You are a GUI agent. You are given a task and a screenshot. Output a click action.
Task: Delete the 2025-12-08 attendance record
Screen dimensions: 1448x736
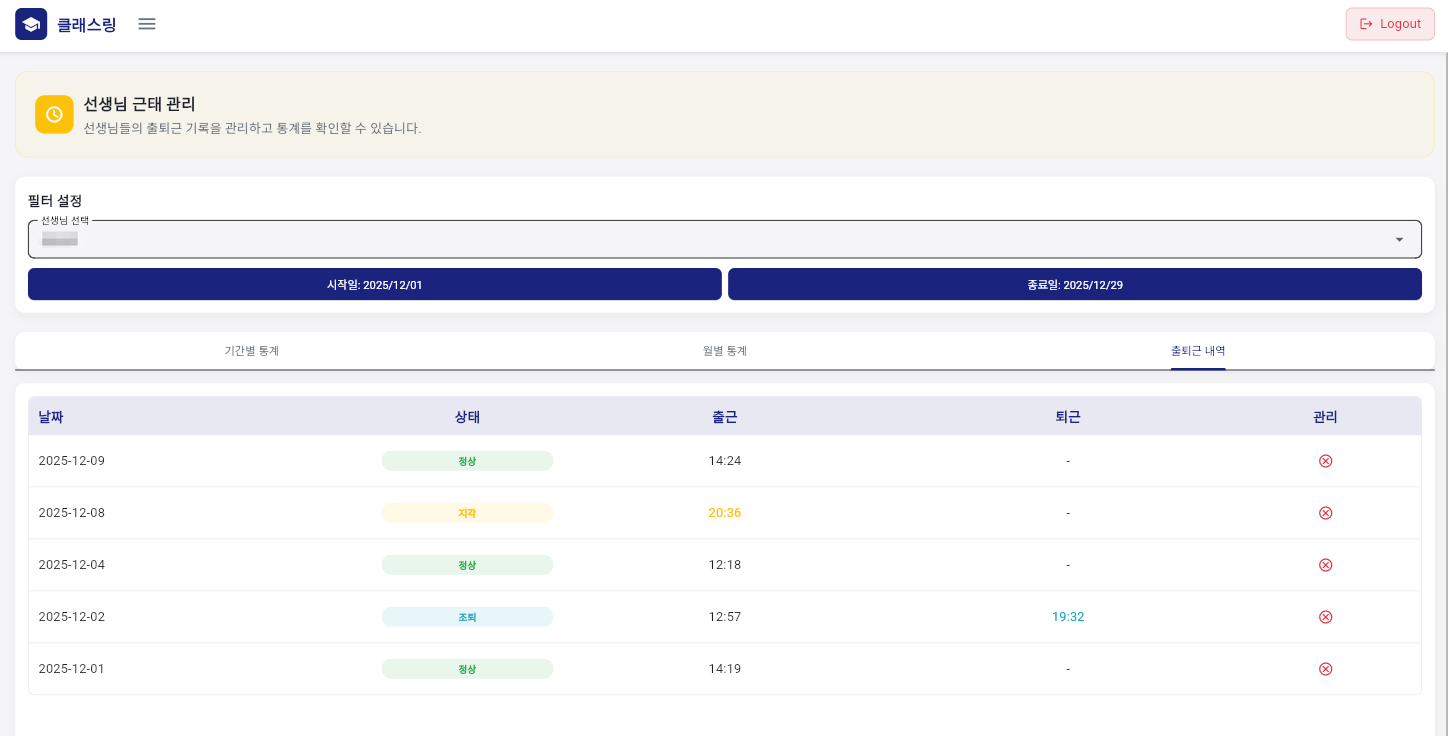[x=1325, y=513]
